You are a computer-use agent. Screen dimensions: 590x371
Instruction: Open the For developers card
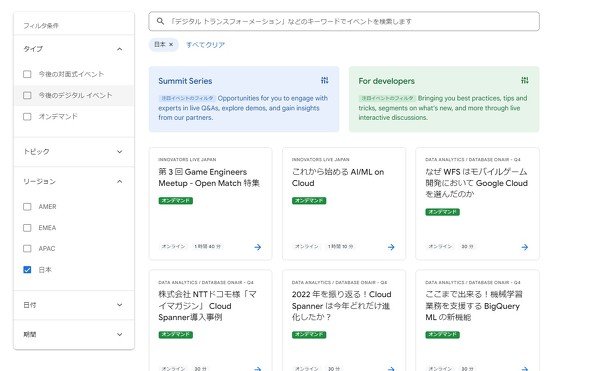point(444,99)
